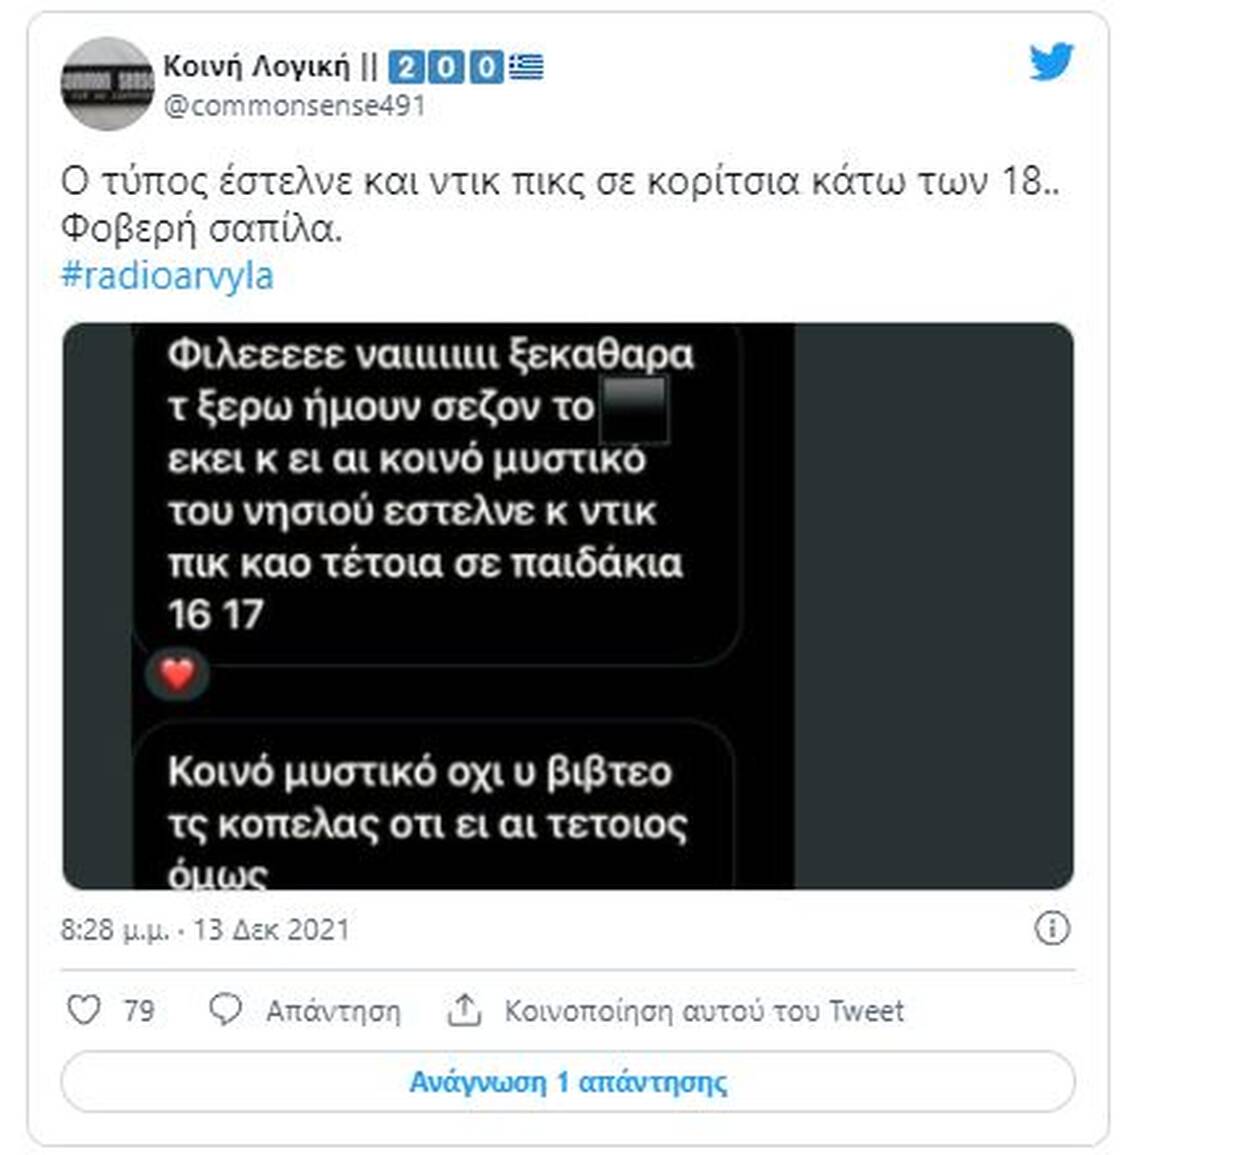Like the tweet with the heart icon

pos(84,1010)
